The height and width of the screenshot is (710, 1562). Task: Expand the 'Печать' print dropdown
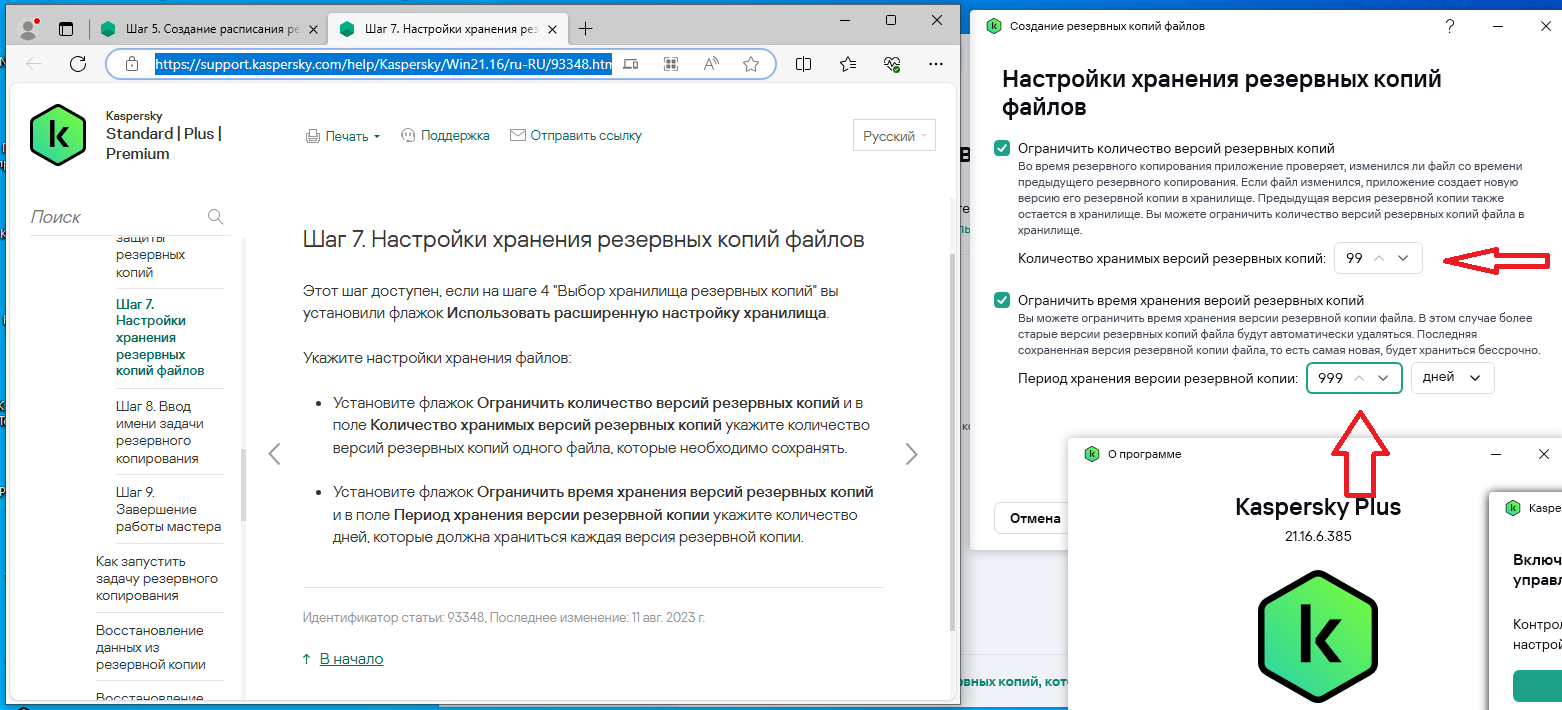click(x=343, y=136)
